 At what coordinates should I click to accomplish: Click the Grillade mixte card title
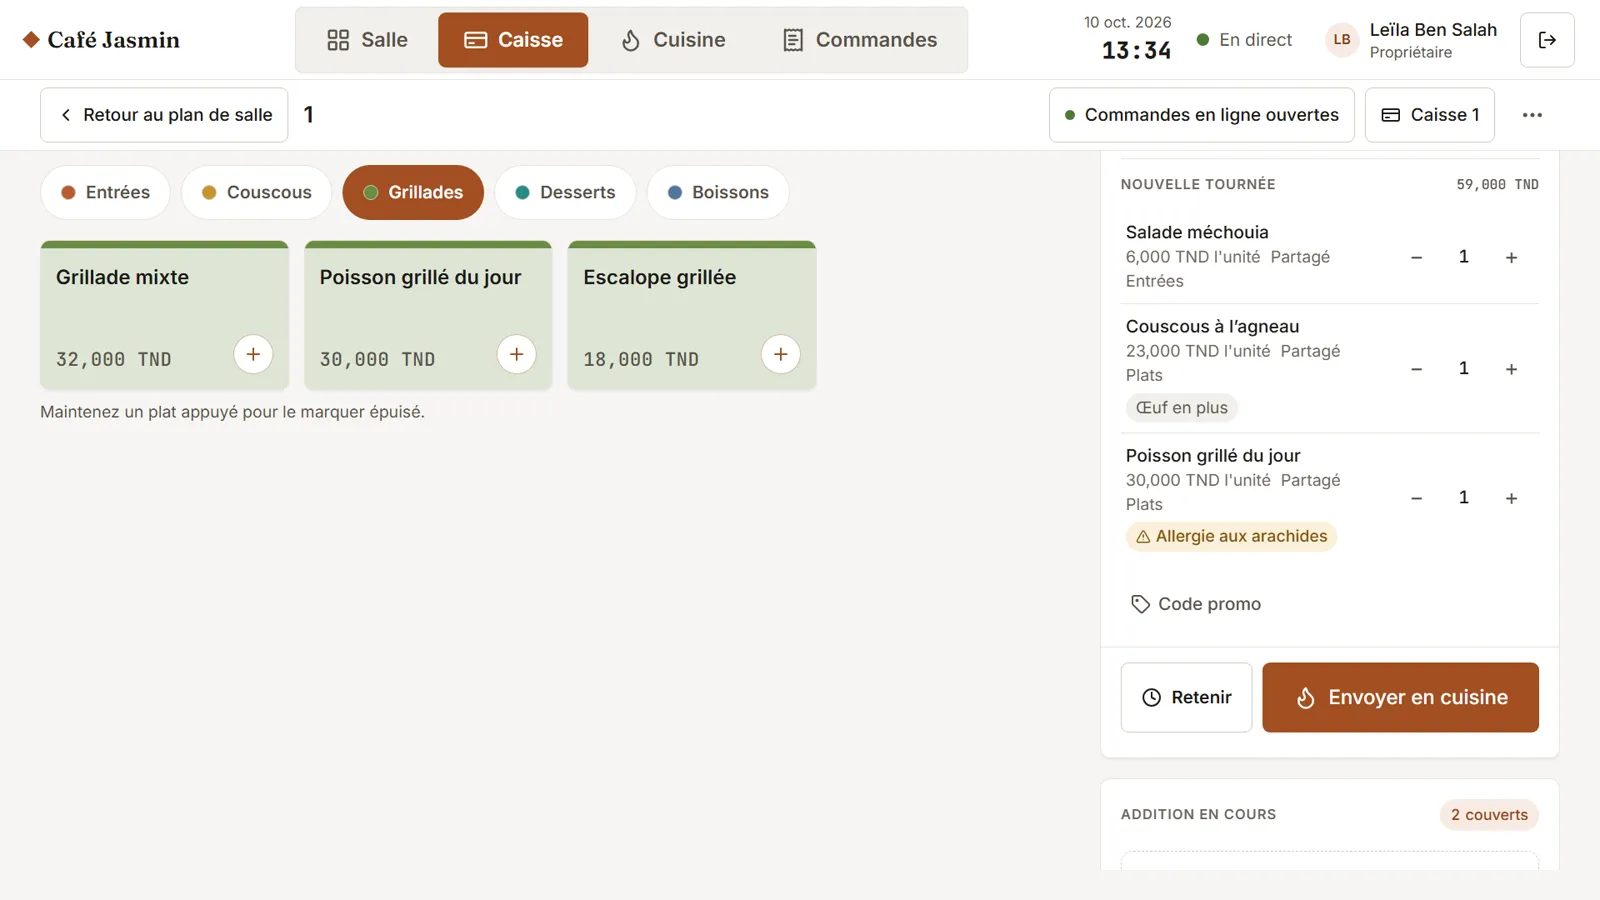122,277
